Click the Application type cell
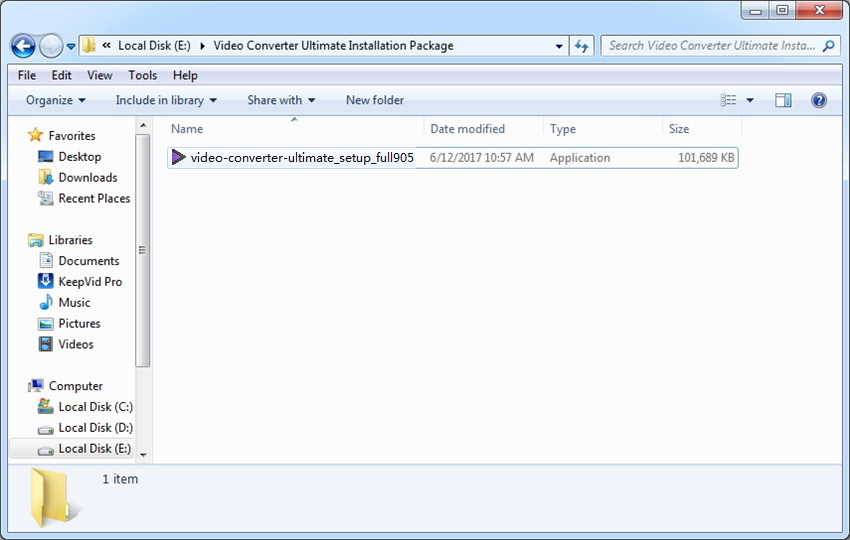The height and width of the screenshot is (540, 850). (x=579, y=158)
